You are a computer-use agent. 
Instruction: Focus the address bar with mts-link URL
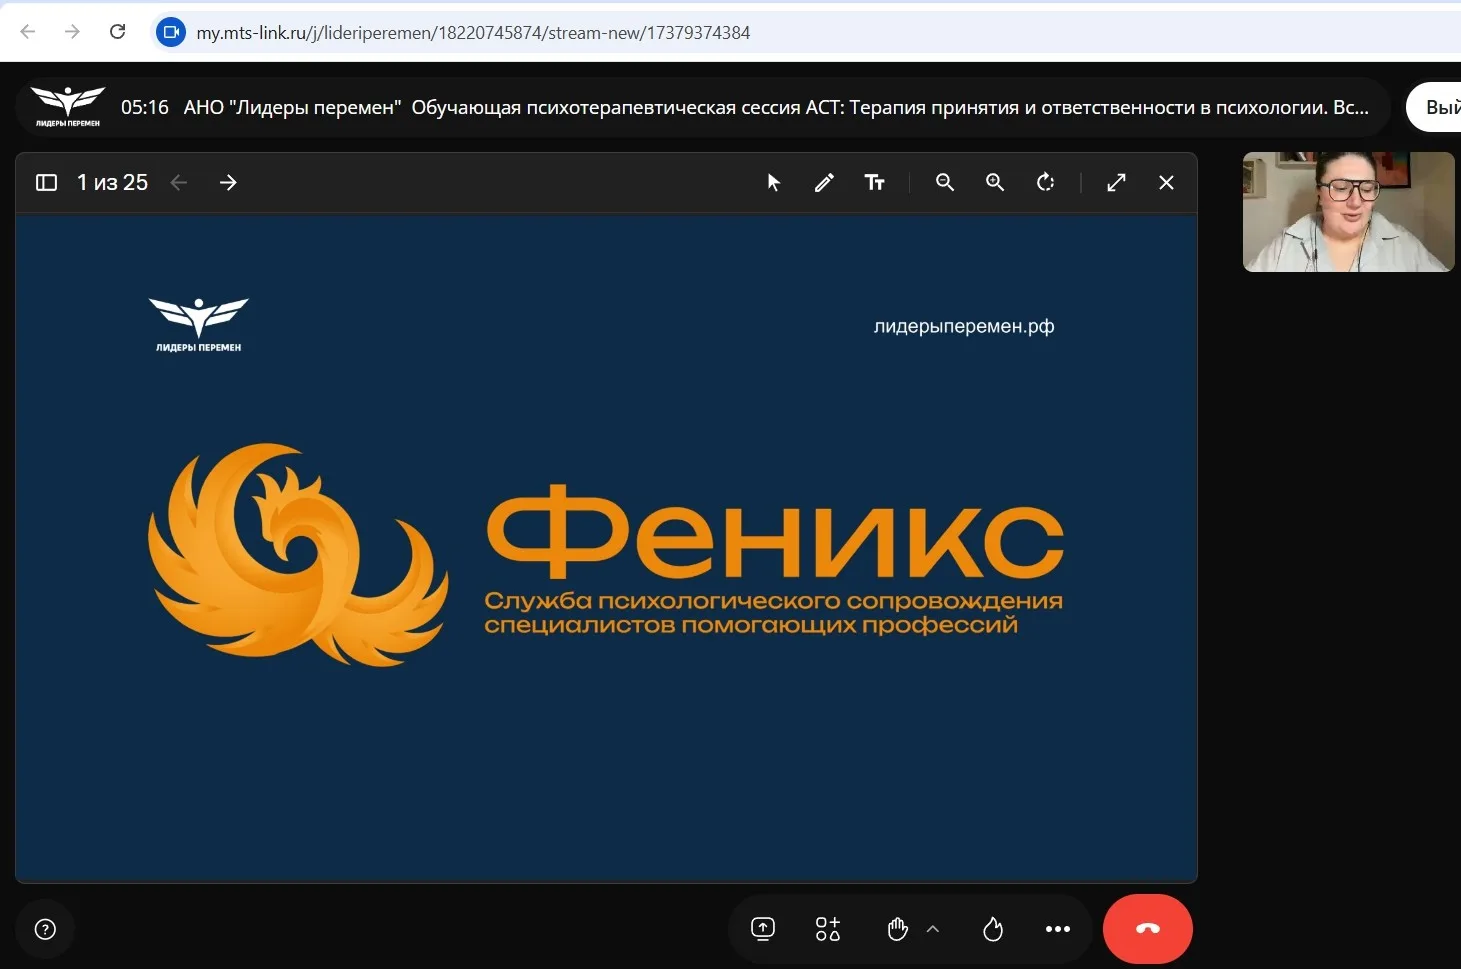click(x=806, y=32)
